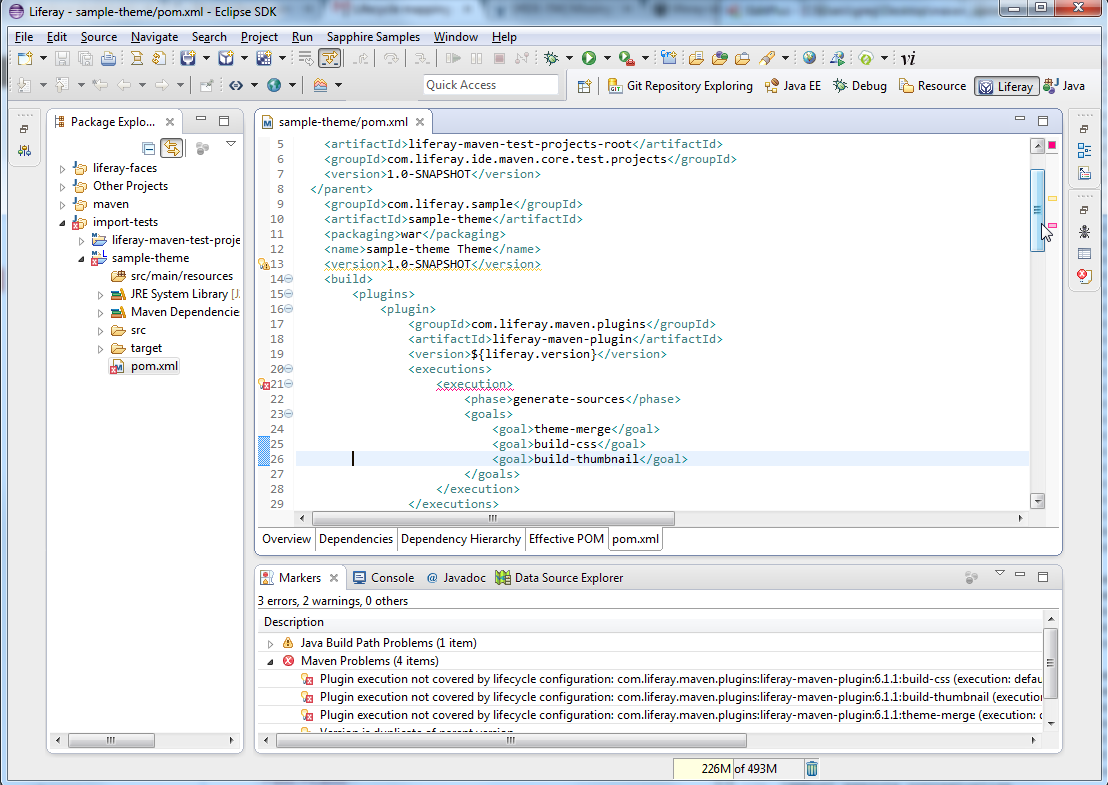
Task: Switch to Git Repository Exploring perspective
Action: click(x=680, y=86)
